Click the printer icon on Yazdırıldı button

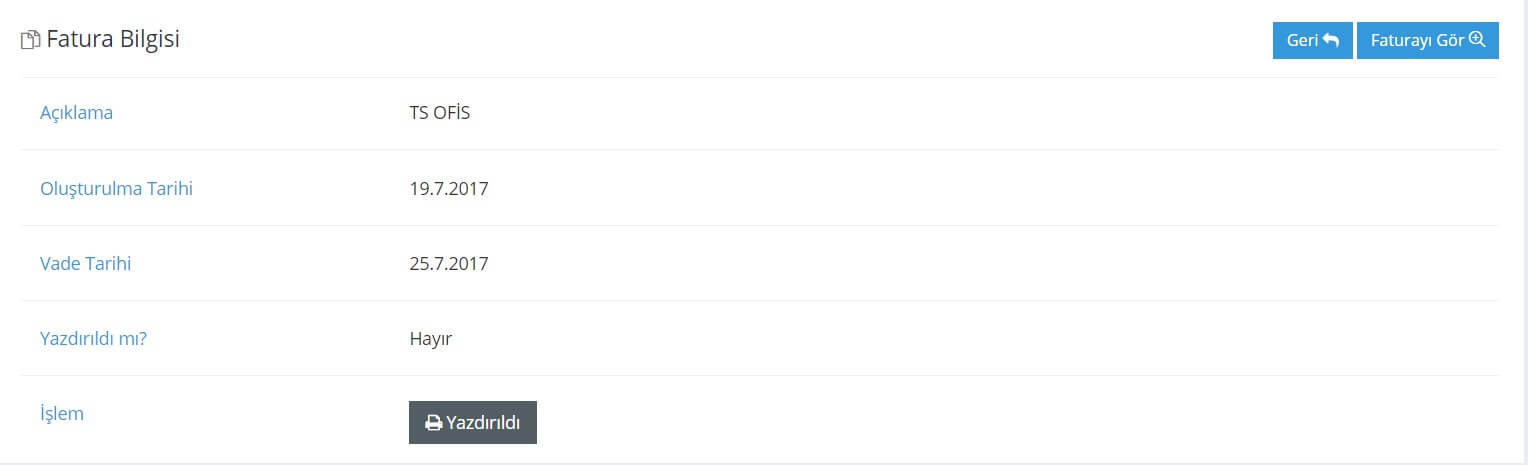434,423
